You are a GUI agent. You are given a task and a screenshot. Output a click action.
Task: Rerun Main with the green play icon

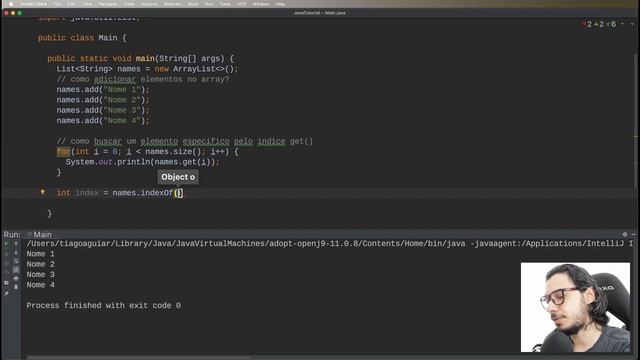click(x=6, y=244)
